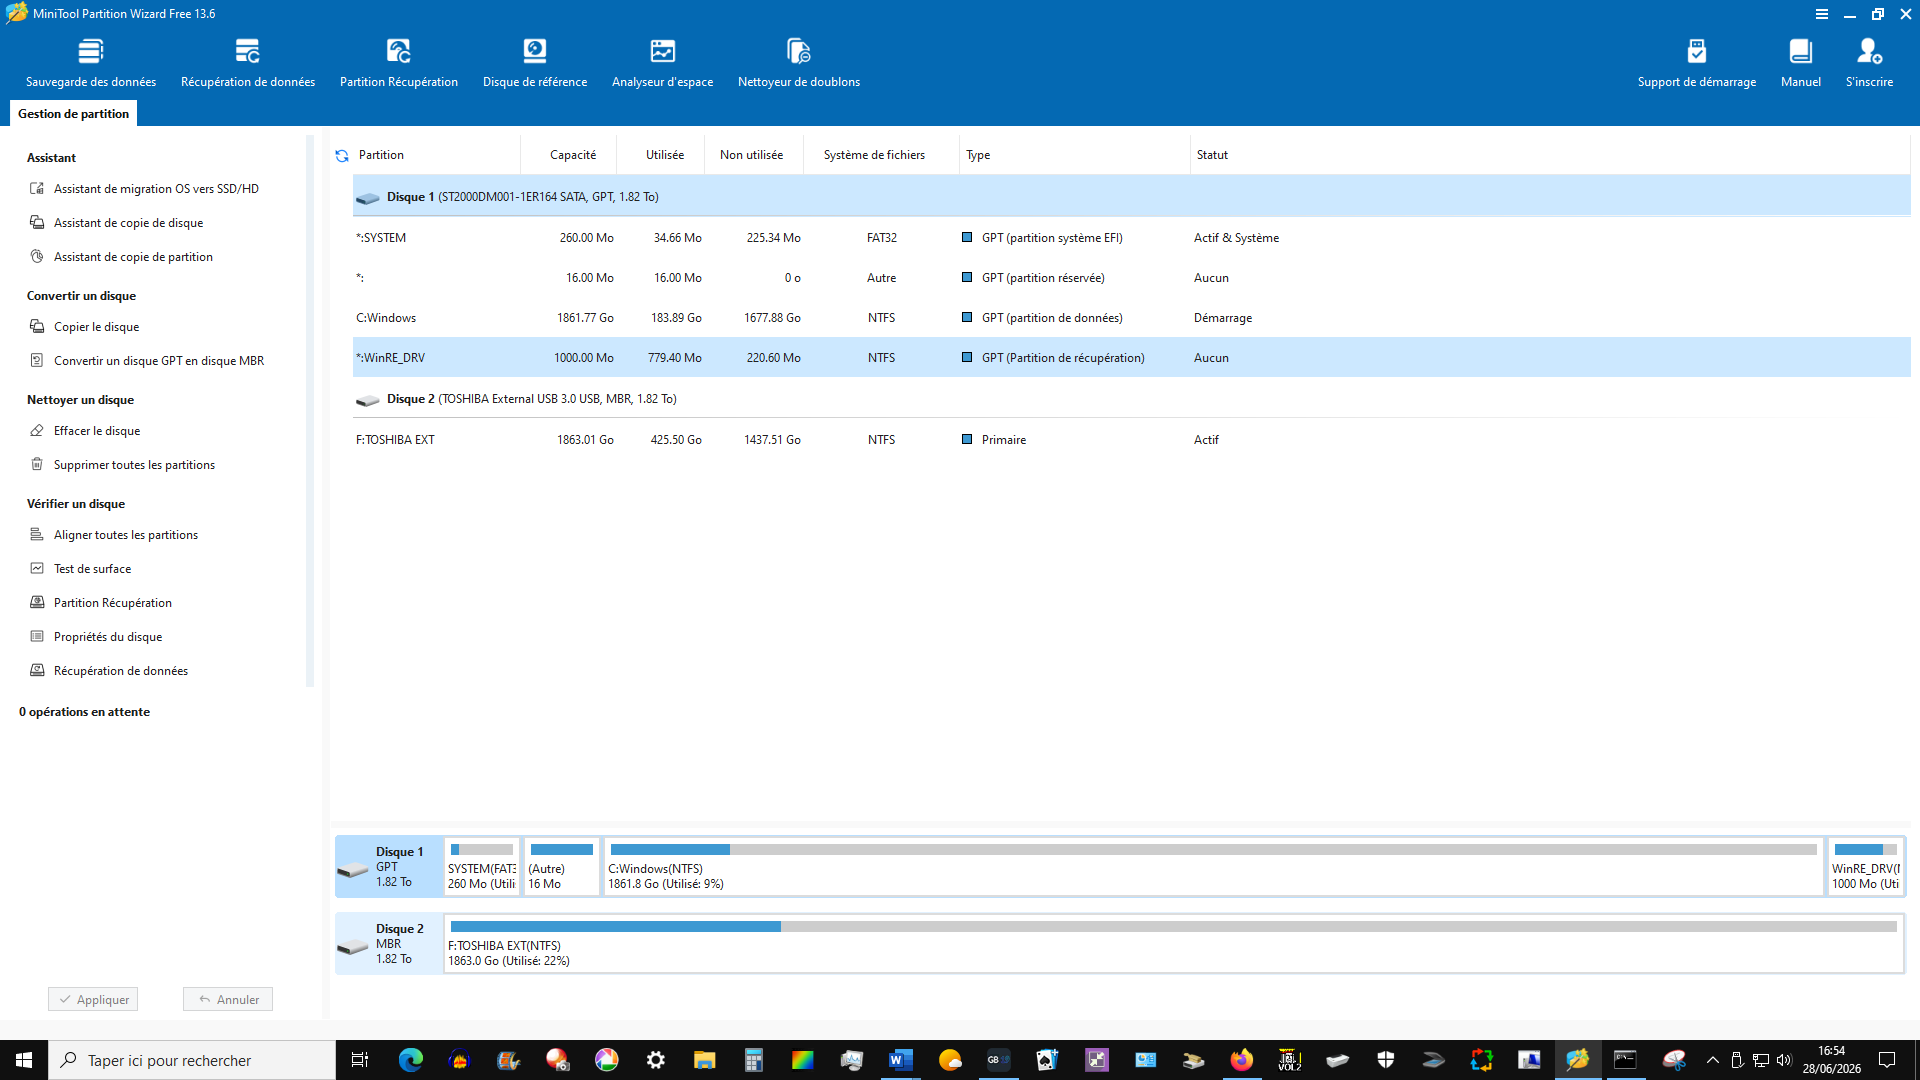
Task: Launch Partition Récupération from top toolbar
Action: [x=399, y=62]
